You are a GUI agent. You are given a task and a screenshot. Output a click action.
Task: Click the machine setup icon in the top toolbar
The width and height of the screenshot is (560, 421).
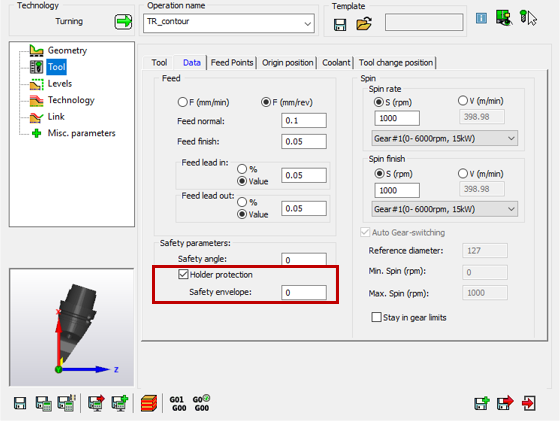click(x=504, y=17)
